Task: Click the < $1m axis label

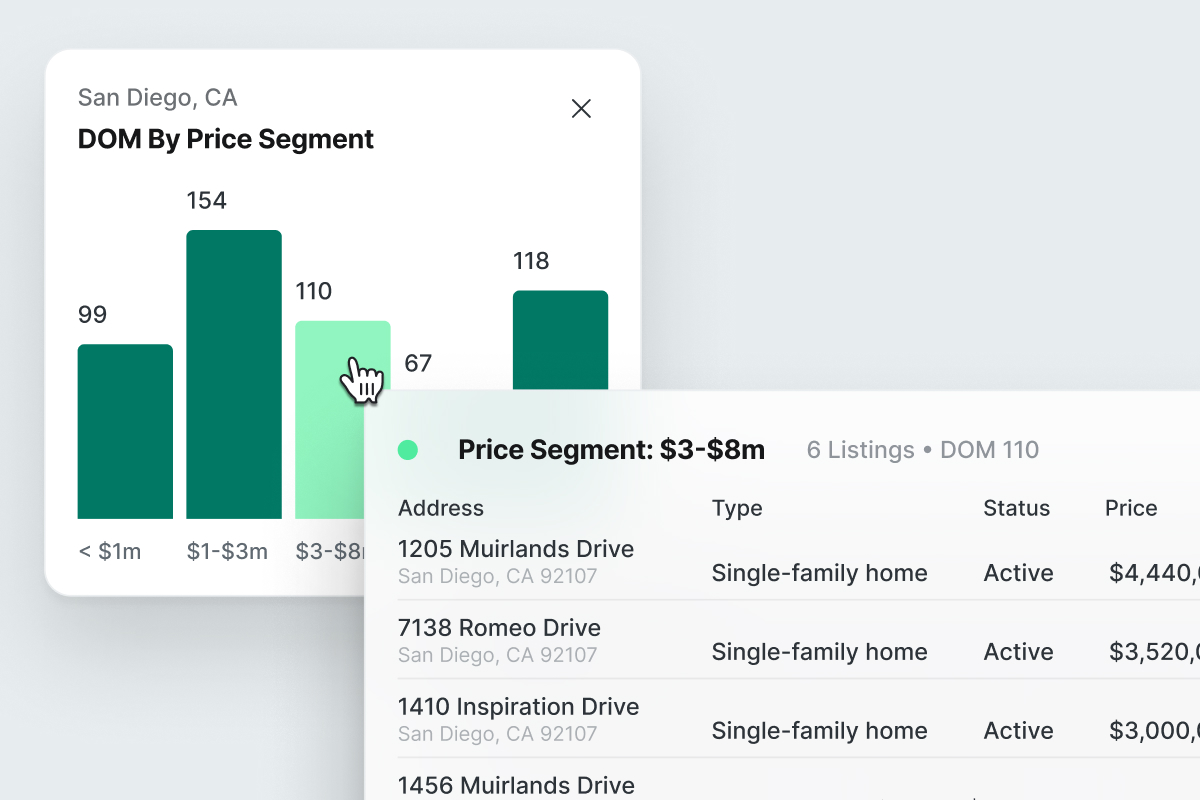Action: click(x=109, y=551)
